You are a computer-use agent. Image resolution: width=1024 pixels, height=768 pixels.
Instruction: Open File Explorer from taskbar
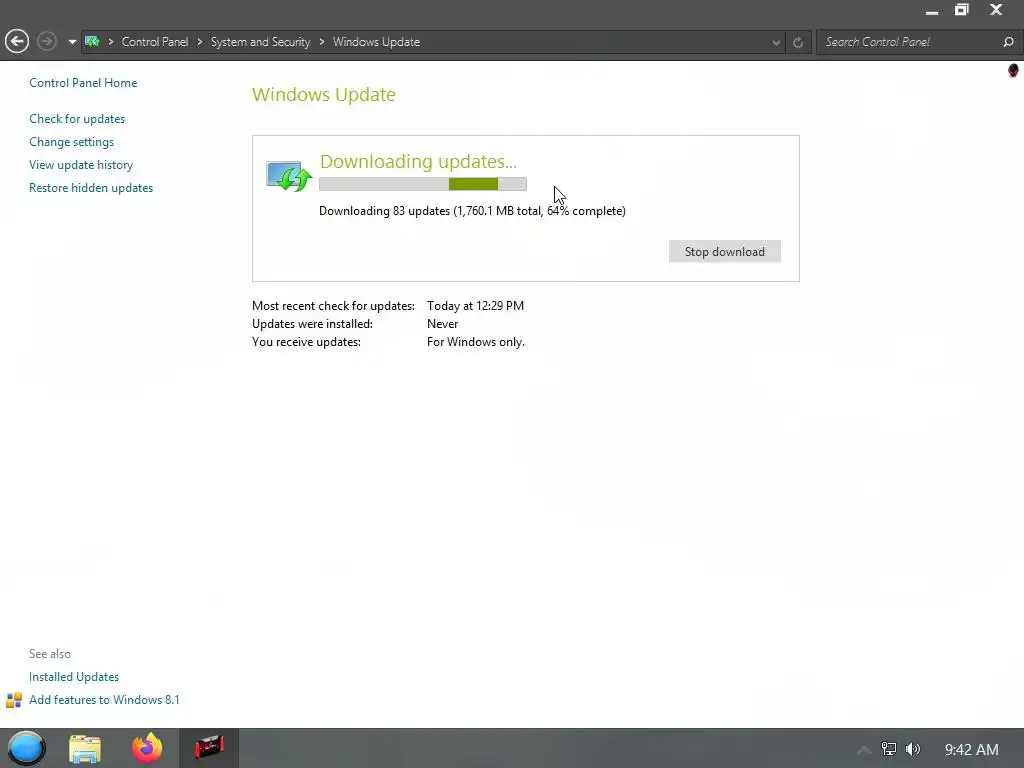[x=85, y=748]
